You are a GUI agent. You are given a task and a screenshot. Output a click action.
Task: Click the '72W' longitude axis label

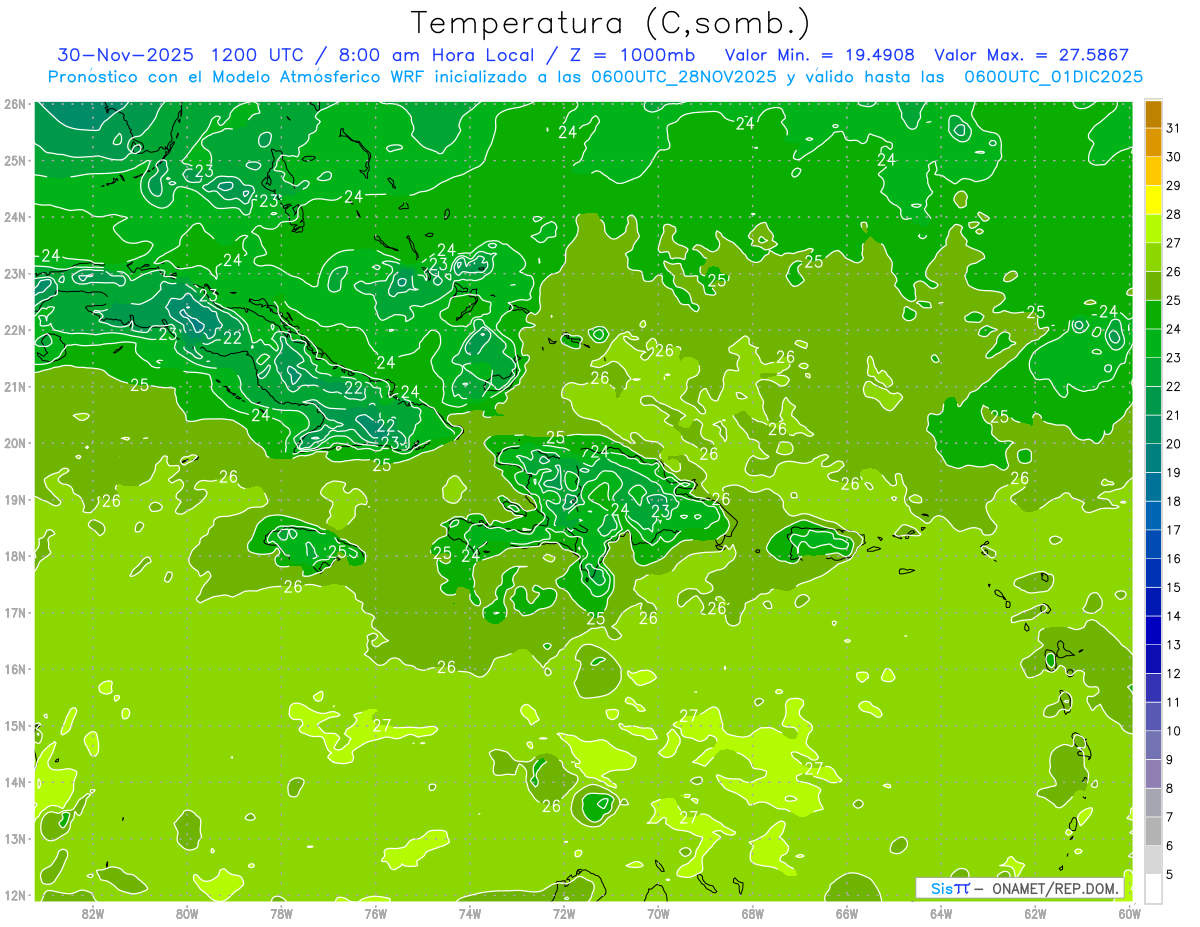[x=564, y=913]
